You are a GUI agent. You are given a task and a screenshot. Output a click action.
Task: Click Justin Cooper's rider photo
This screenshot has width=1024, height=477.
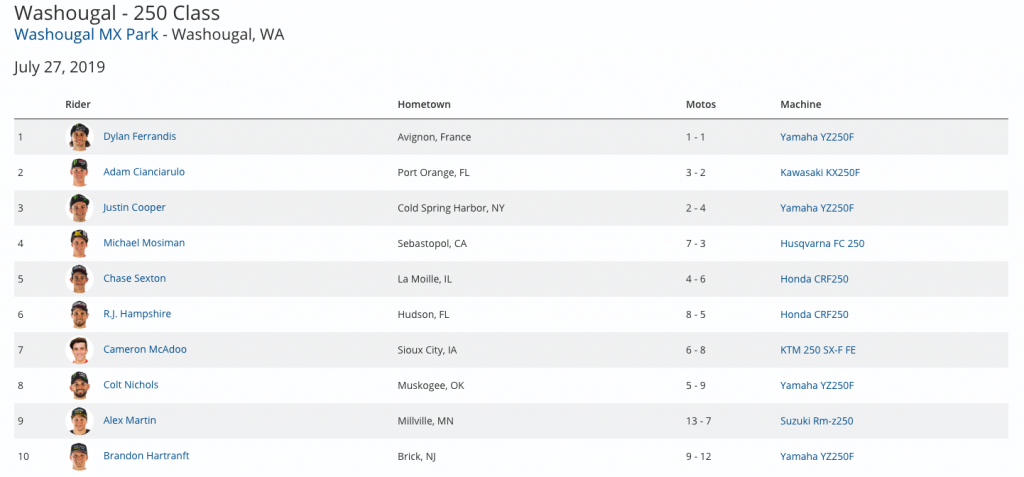point(79,208)
